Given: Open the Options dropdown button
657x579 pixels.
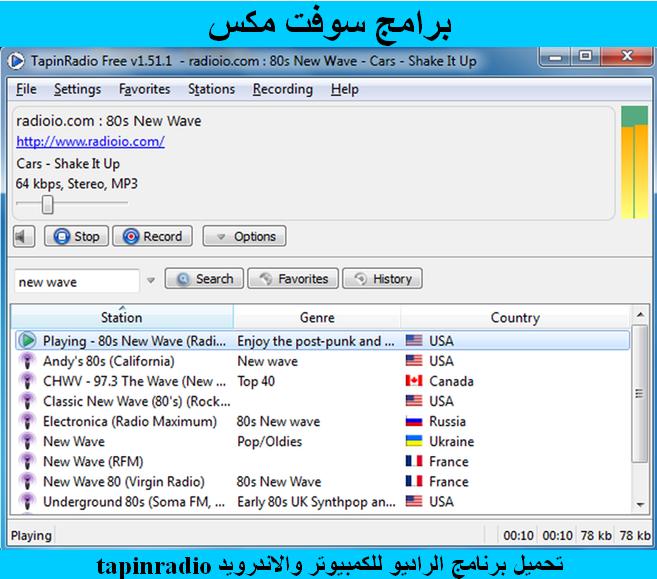Looking at the screenshot, I should tap(245, 236).
